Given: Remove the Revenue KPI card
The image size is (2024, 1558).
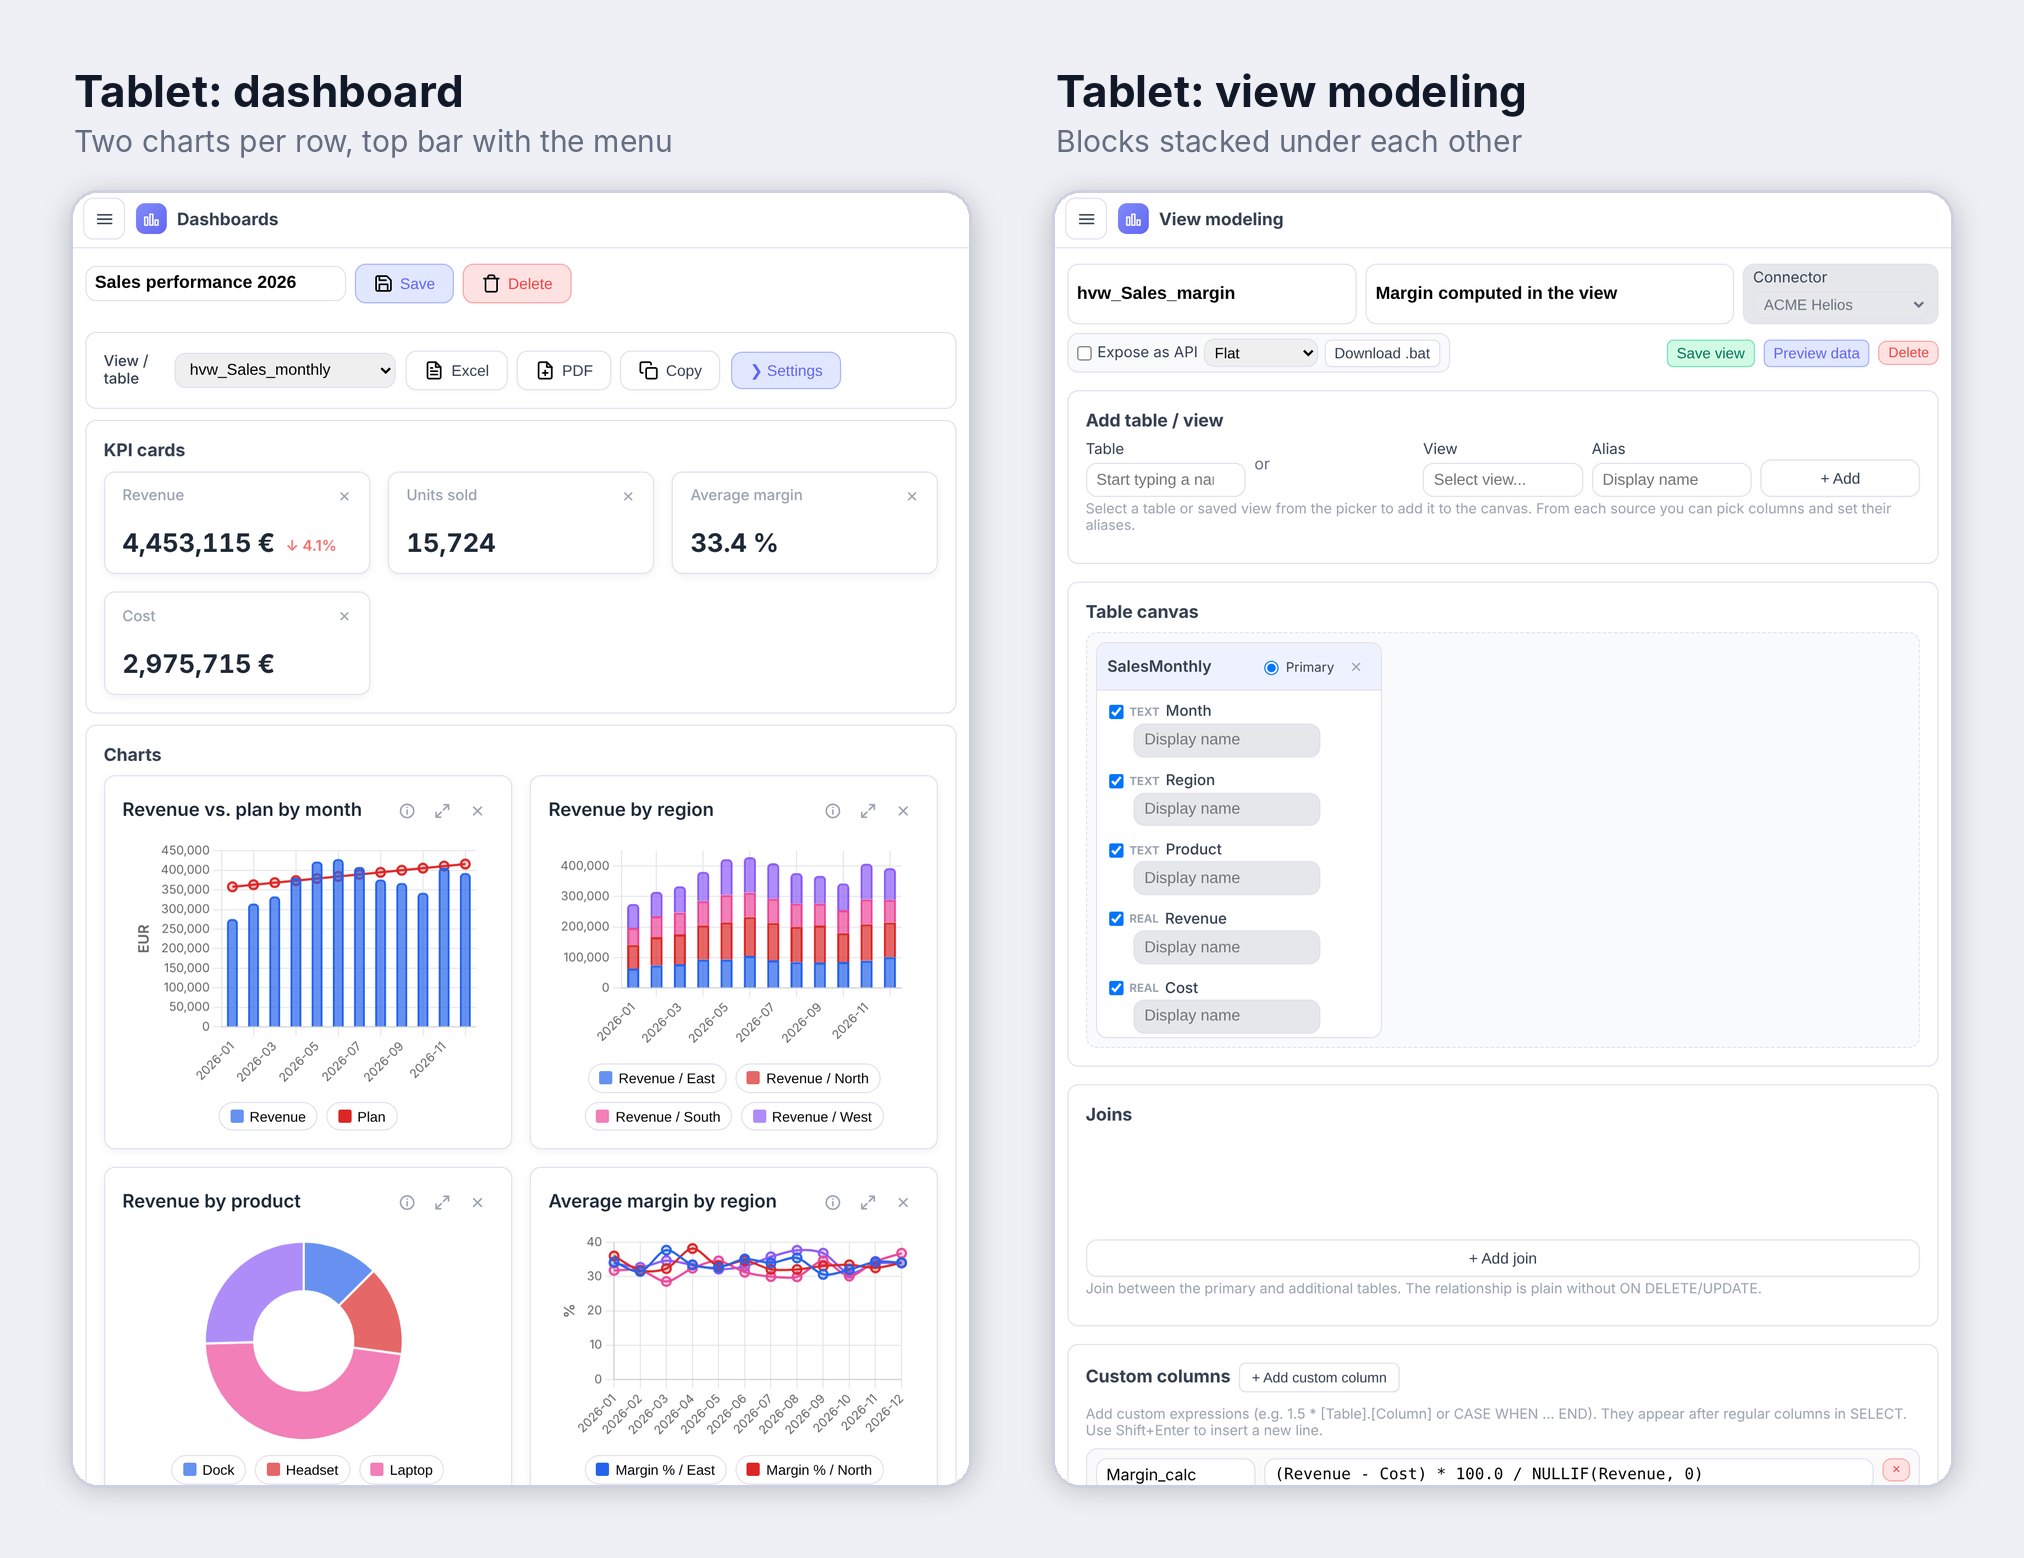Looking at the screenshot, I should 344,496.
